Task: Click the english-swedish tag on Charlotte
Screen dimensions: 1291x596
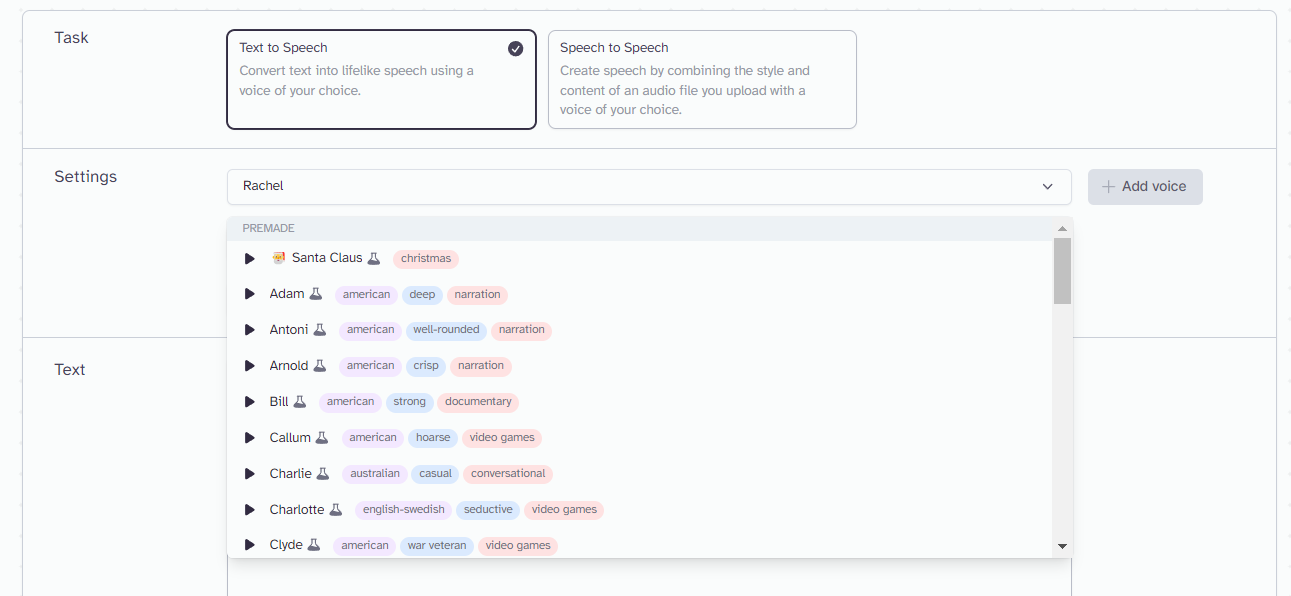Action: click(x=404, y=510)
